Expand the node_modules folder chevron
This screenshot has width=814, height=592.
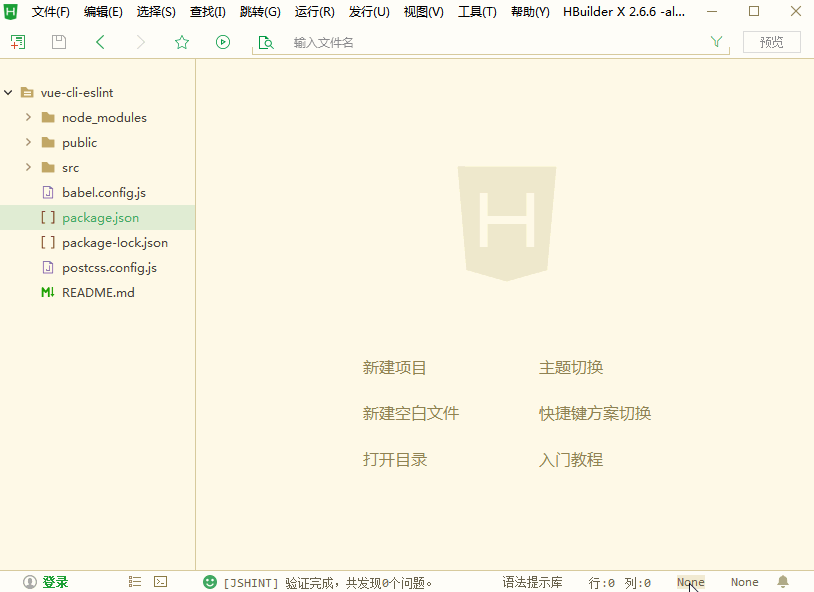(x=29, y=117)
